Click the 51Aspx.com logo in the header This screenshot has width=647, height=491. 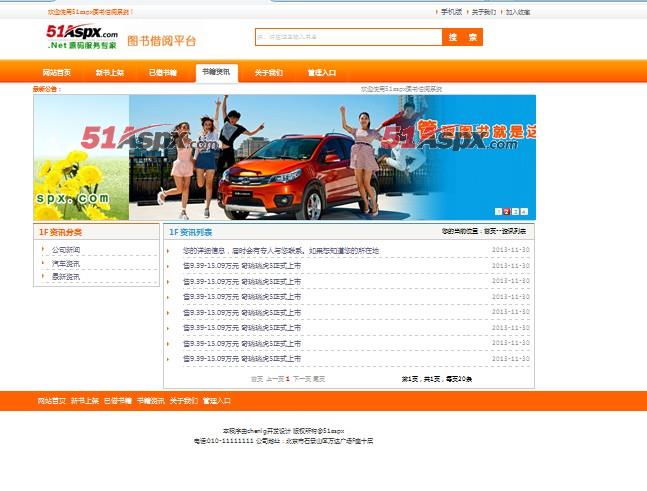pyautogui.click(x=82, y=37)
